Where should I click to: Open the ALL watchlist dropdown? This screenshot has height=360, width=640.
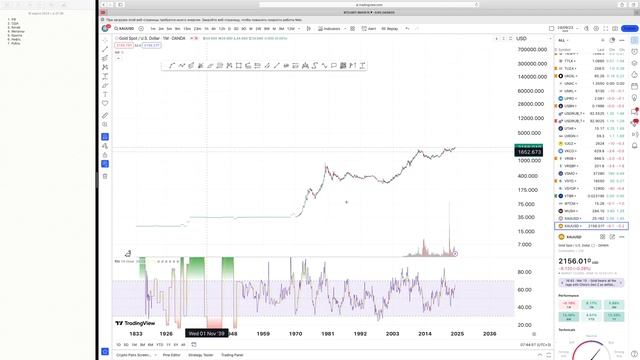tap(563, 40)
